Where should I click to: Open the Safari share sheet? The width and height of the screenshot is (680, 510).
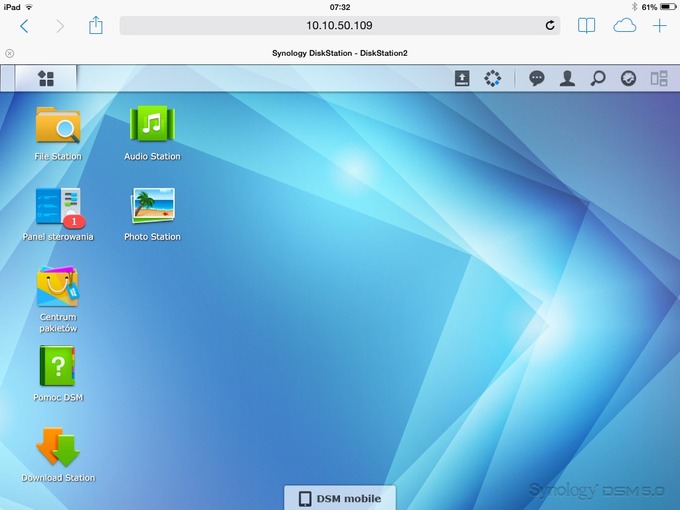tap(95, 25)
